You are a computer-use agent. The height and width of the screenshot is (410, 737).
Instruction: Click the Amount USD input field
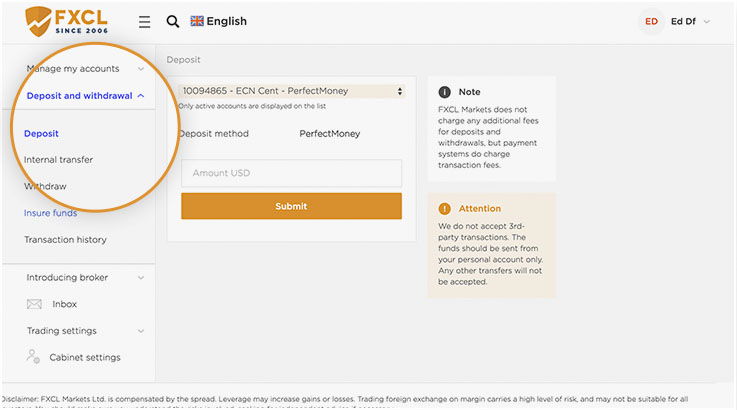[291, 173]
